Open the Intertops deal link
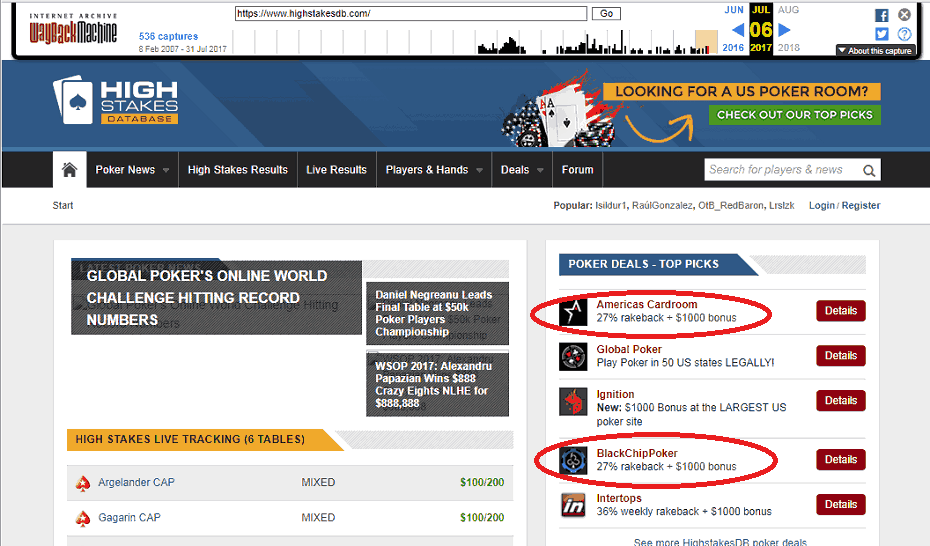The height and width of the screenshot is (546, 930). [x=619, y=499]
